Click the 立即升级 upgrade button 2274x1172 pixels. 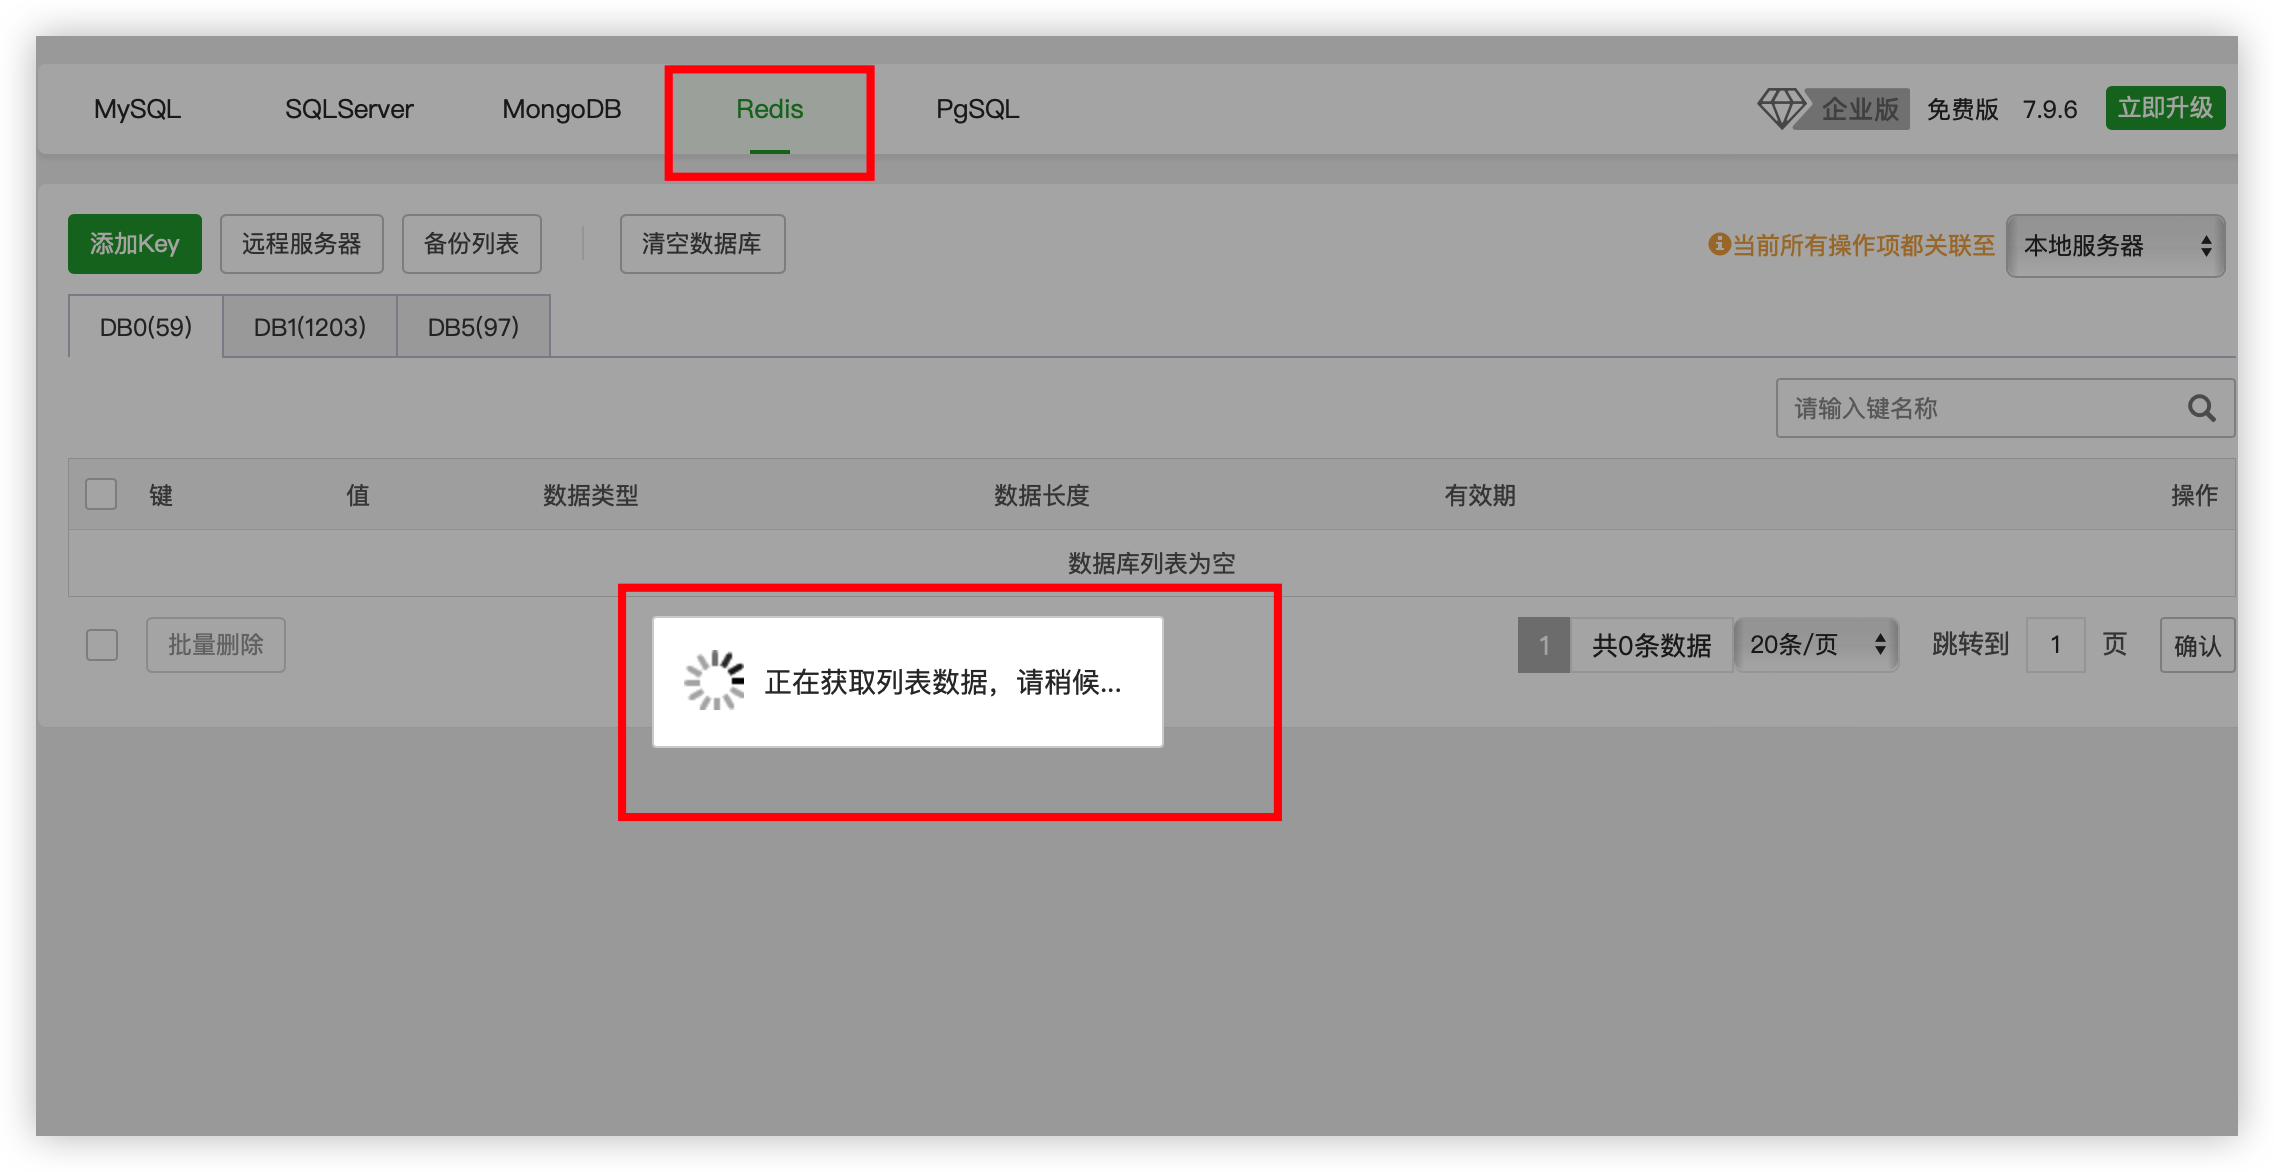pyautogui.click(x=2164, y=108)
